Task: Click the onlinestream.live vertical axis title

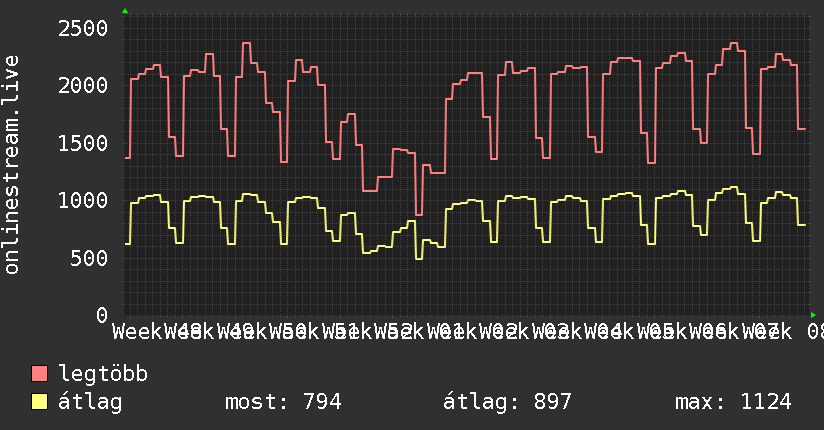Action: (12, 165)
